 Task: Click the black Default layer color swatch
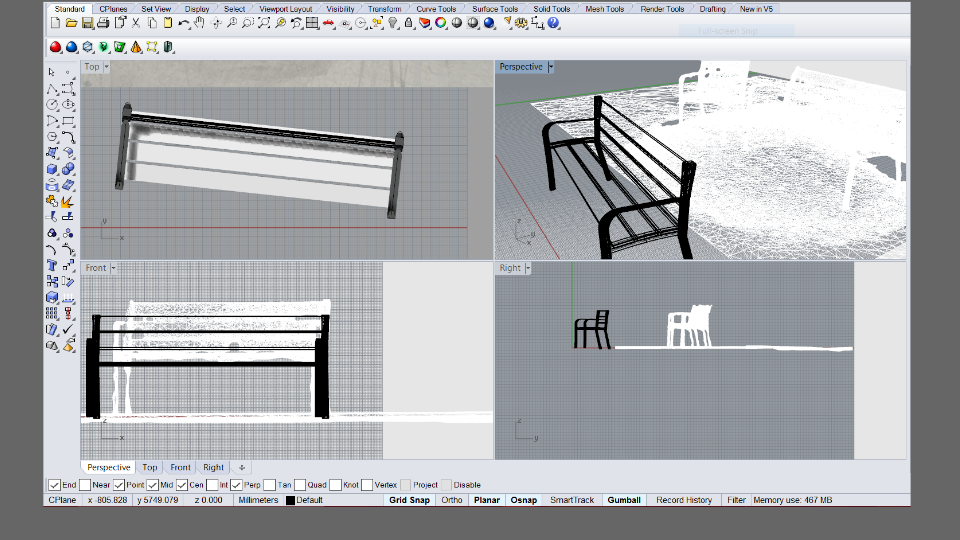point(290,500)
